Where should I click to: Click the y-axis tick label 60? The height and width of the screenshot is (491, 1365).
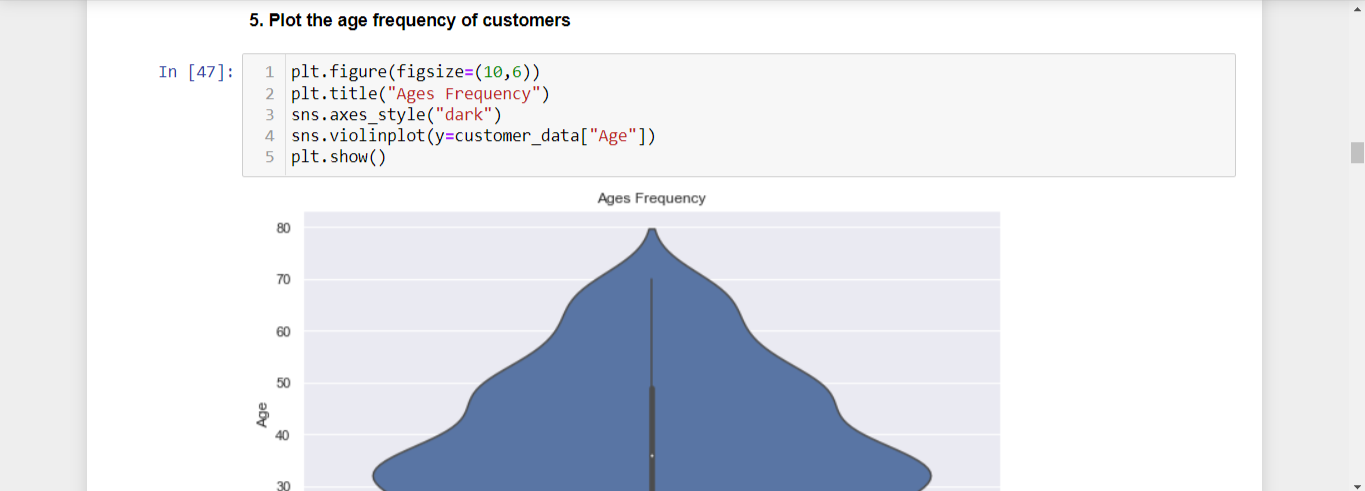(284, 332)
